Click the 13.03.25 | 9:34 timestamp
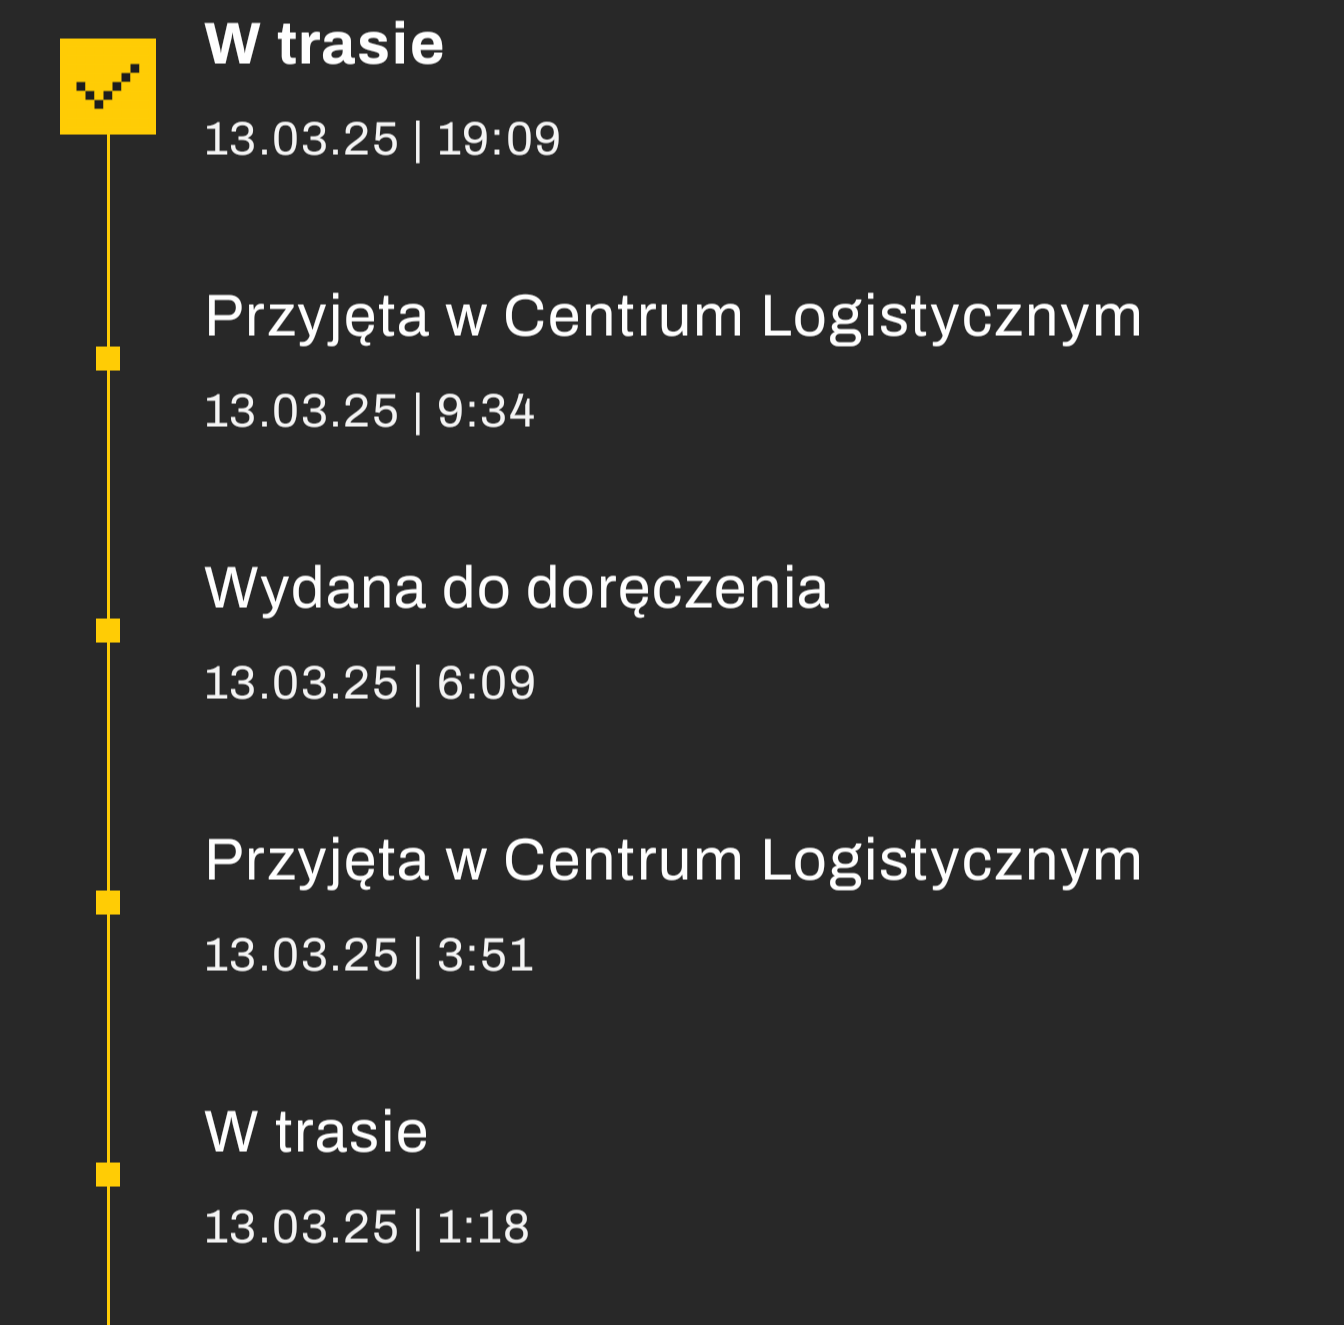 pyautogui.click(x=369, y=411)
